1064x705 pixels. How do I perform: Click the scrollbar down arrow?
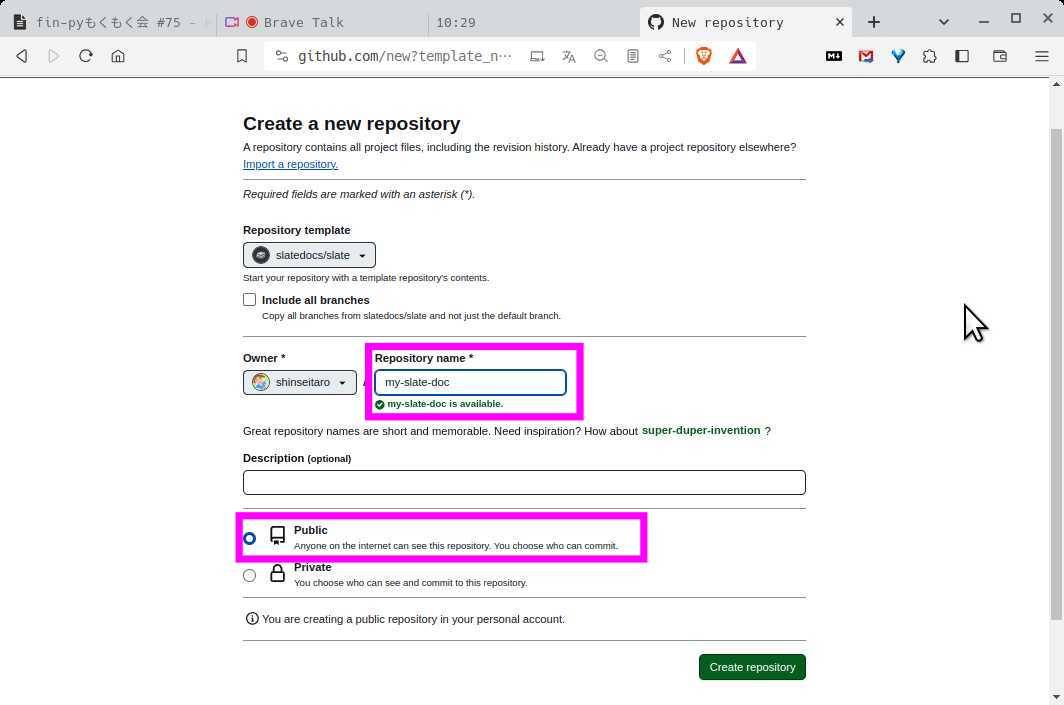click(x=1056, y=697)
